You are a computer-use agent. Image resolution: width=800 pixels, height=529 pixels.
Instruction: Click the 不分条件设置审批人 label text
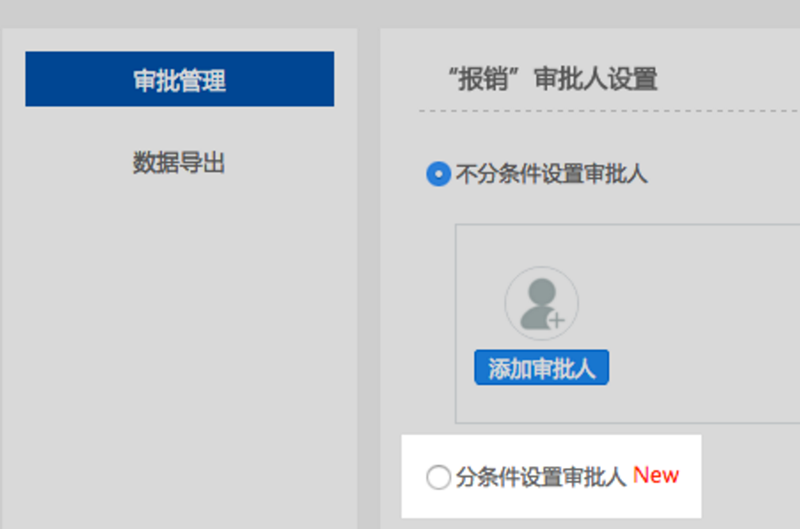(x=551, y=174)
